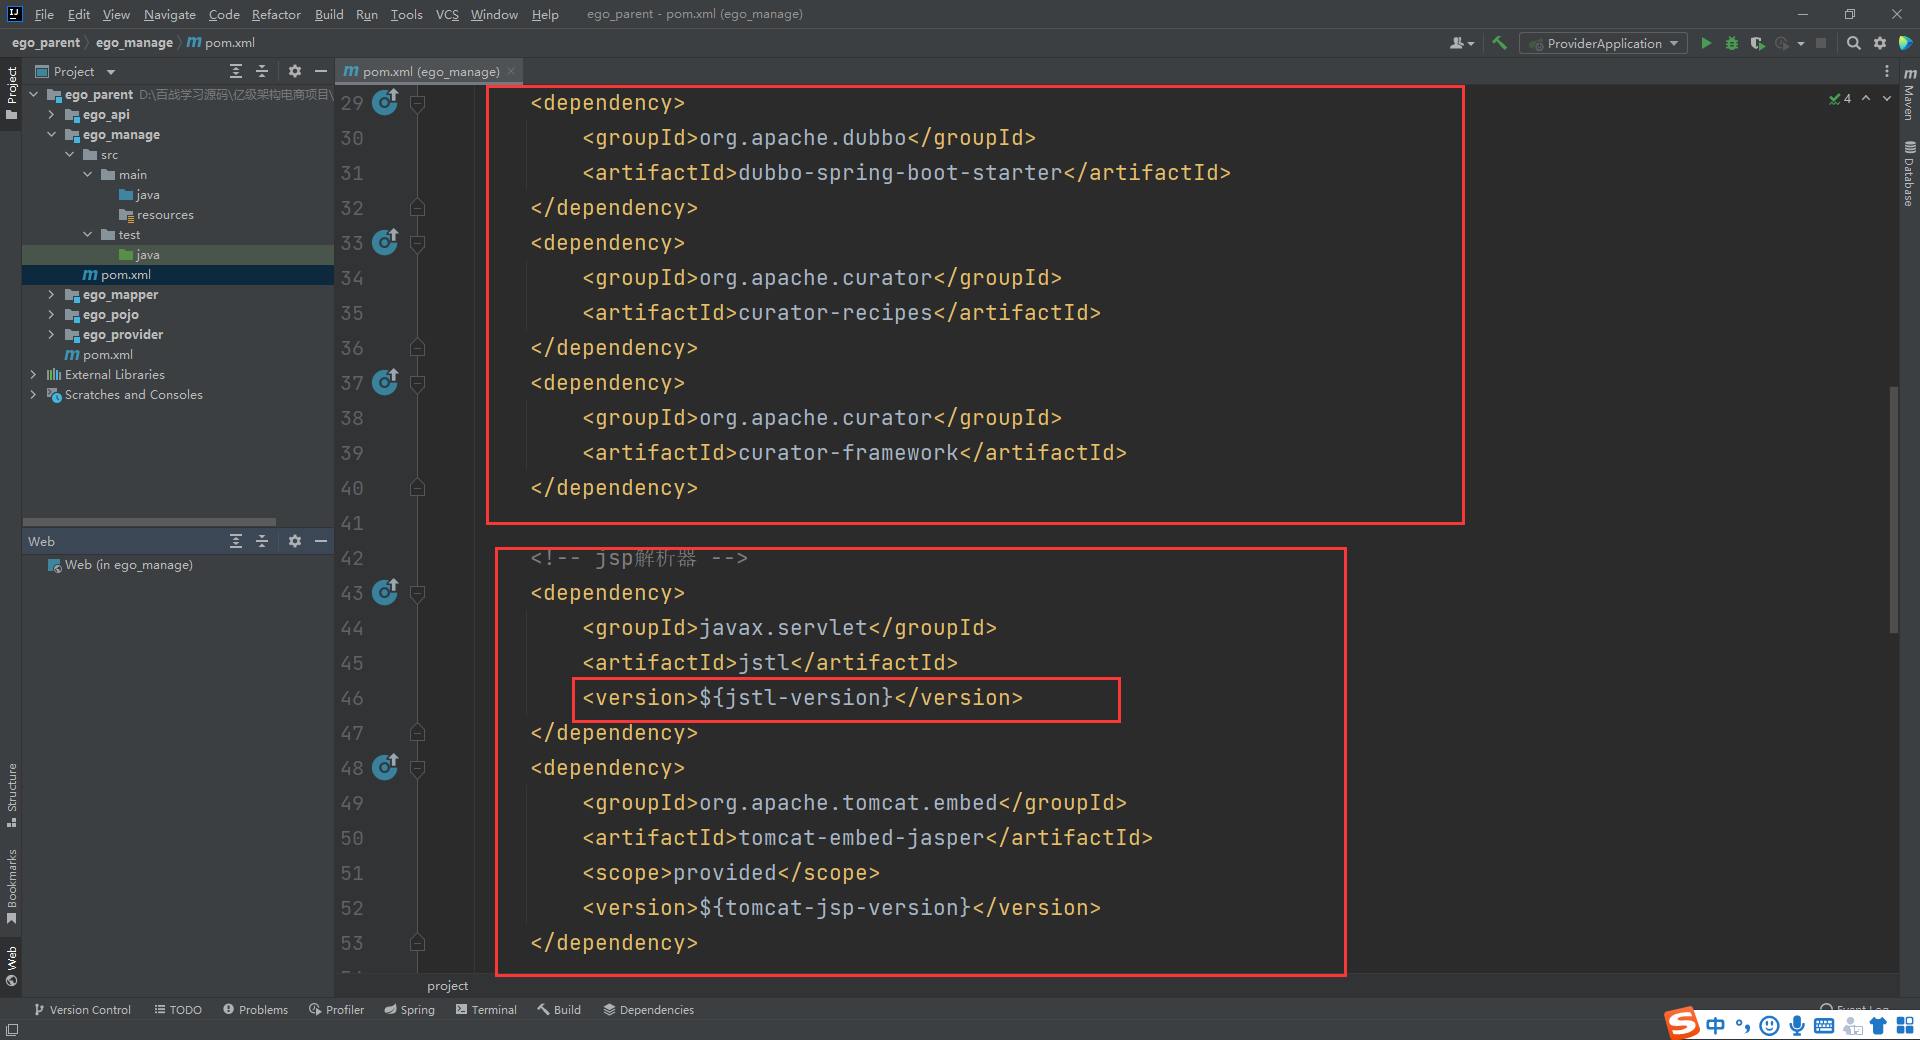Start debugging with the green bug icon
The width and height of the screenshot is (1920, 1040).
(x=1732, y=43)
